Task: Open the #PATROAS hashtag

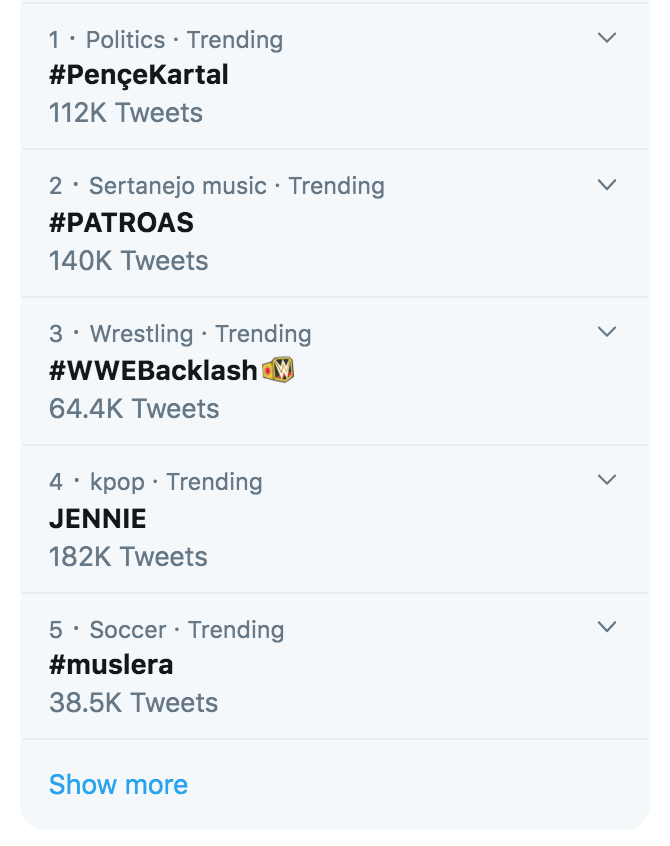Action: (121, 223)
